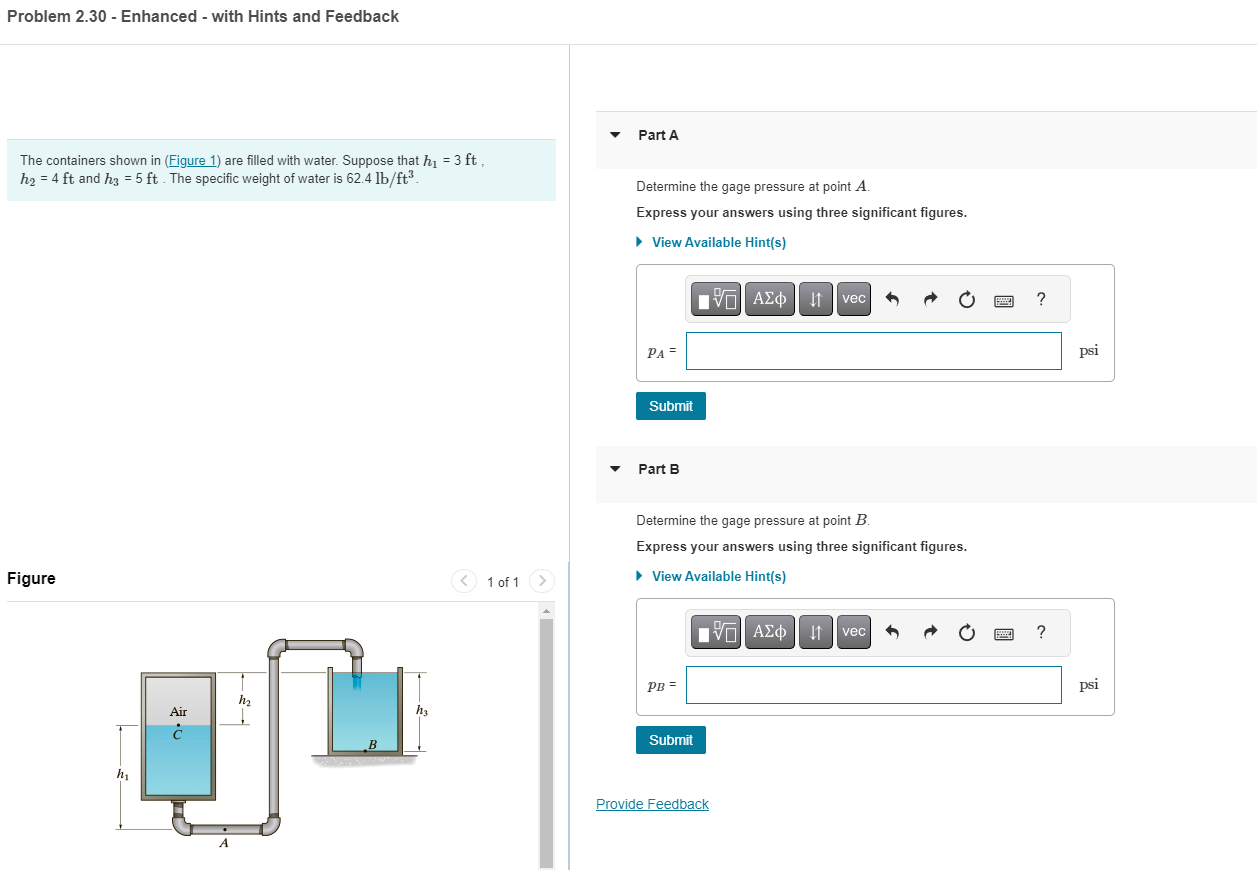Expand View Available Hint(s) under Part A
Image resolution: width=1257 pixels, height=870 pixels.
tap(711, 242)
